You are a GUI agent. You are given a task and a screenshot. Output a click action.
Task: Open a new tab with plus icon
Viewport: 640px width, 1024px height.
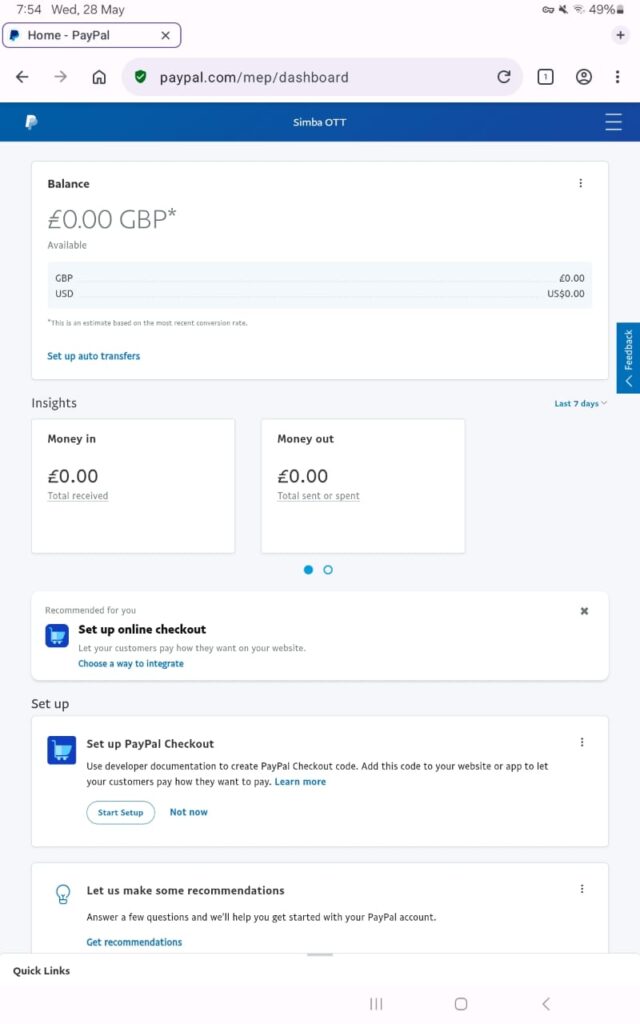coord(620,35)
